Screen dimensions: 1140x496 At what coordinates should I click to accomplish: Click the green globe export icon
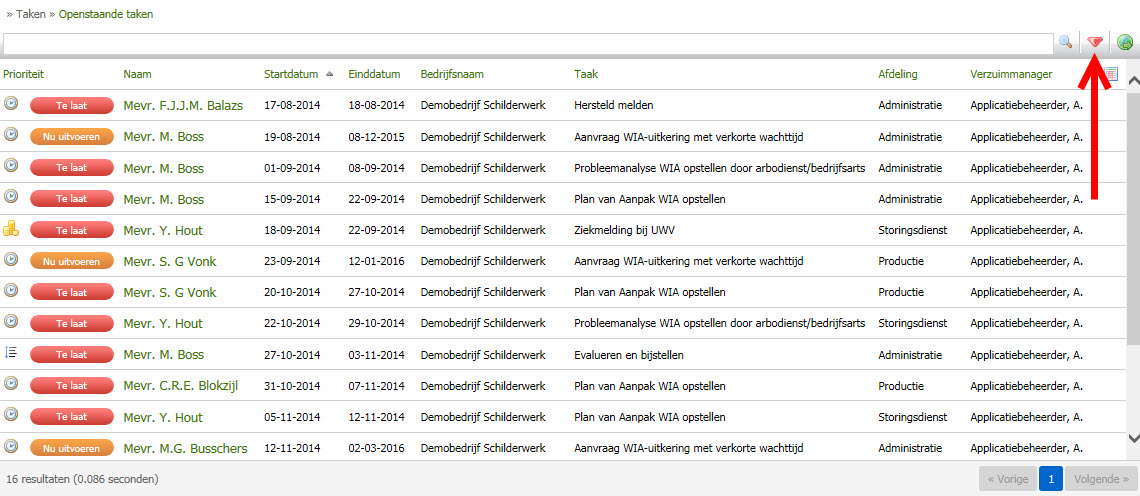pos(1125,42)
